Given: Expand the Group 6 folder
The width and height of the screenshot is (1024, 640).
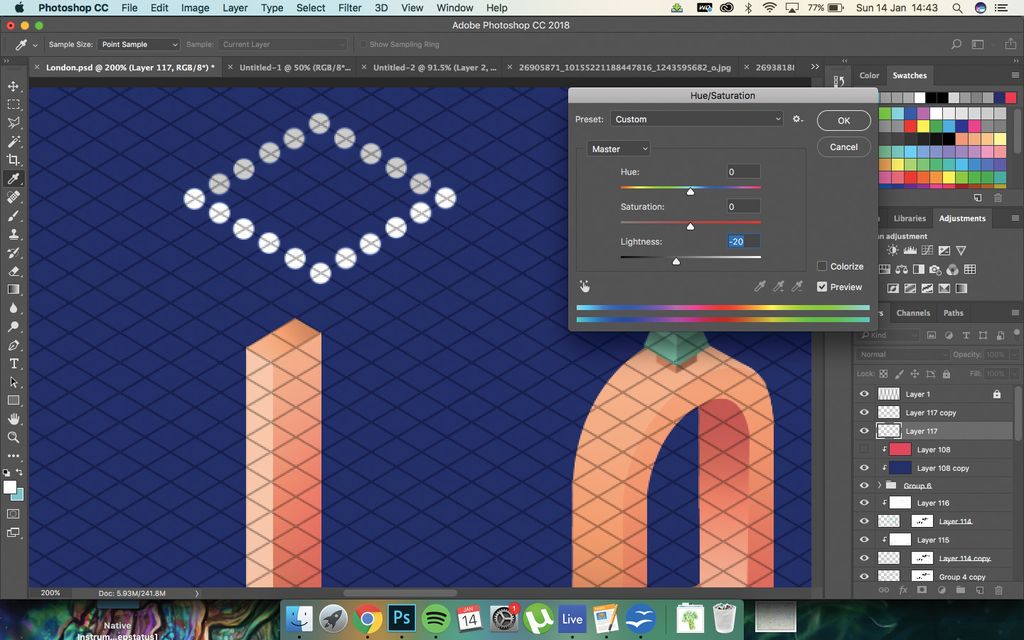Looking at the screenshot, I should 877,485.
